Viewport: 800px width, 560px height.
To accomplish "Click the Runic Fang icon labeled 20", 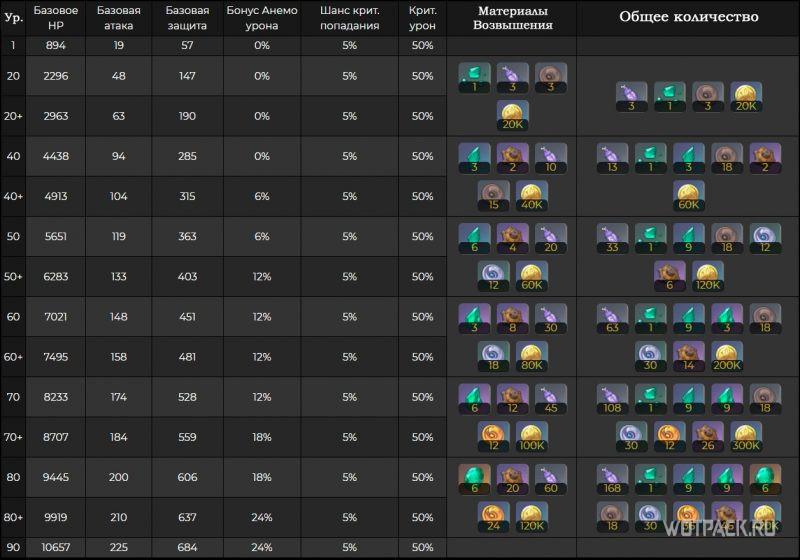I will 512,479.
